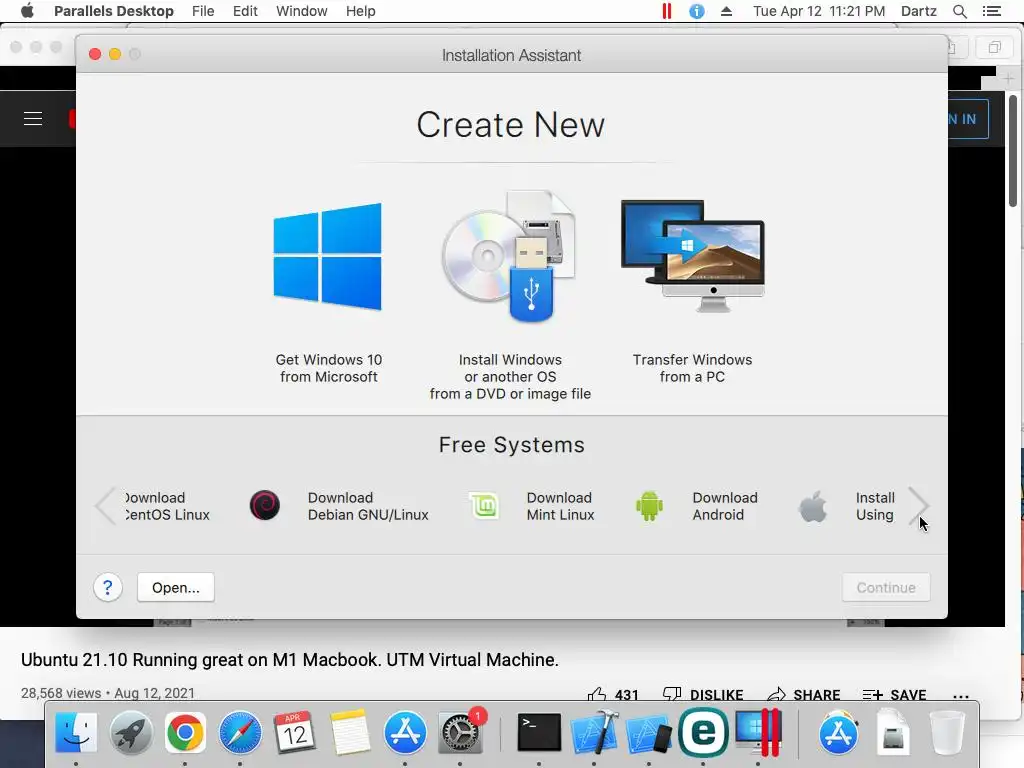This screenshot has width=1024, height=768.
Task: Click the tab overview icon in browser toolbar
Action: click(x=995, y=48)
